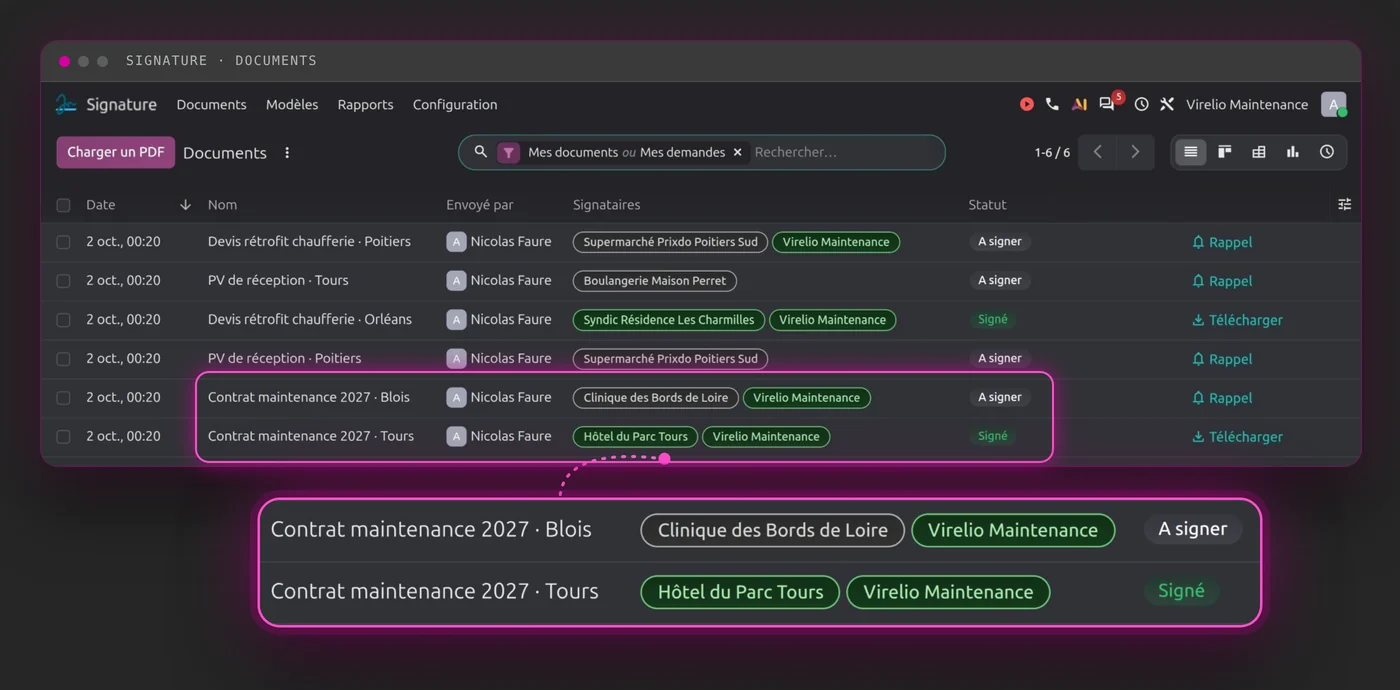Screen dimensions: 1400x690
Task: Click the Date column sort arrow
Action: (185, 205)
